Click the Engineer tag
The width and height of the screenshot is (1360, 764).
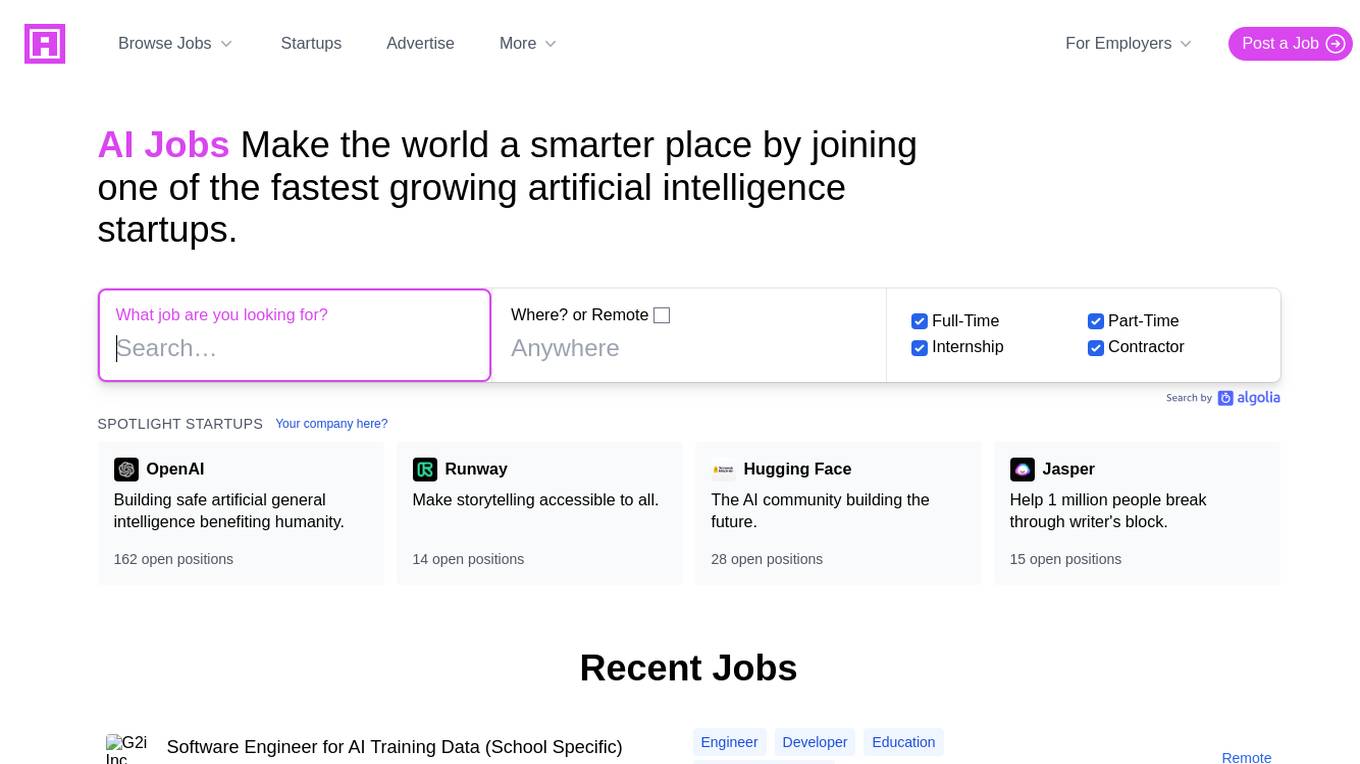(x=729, y=742)
